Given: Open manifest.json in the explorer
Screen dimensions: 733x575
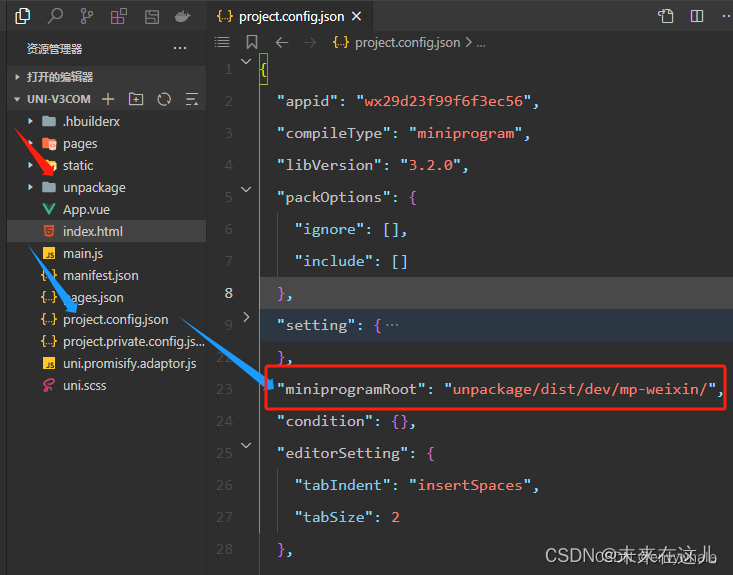Looking at the screenshot, I should point(101,275).
